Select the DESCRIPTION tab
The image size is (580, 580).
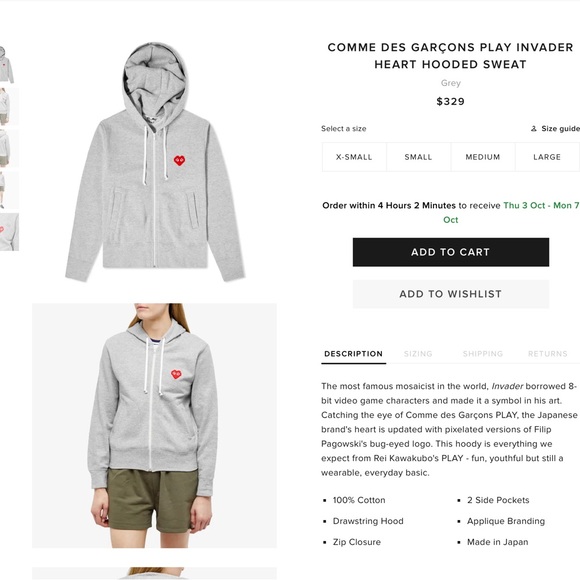(x=353, y=354)
